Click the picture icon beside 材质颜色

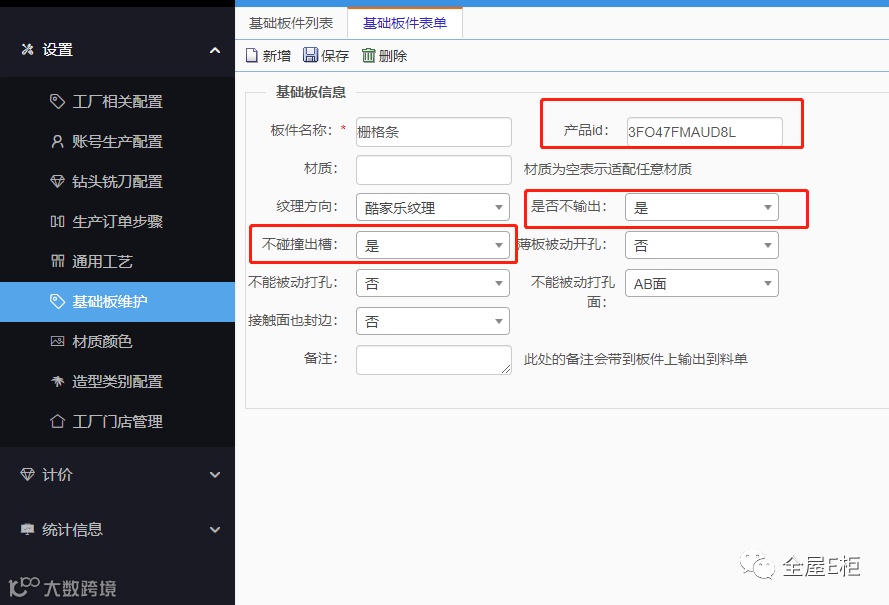pyautogui.click(x=57, y=341)
